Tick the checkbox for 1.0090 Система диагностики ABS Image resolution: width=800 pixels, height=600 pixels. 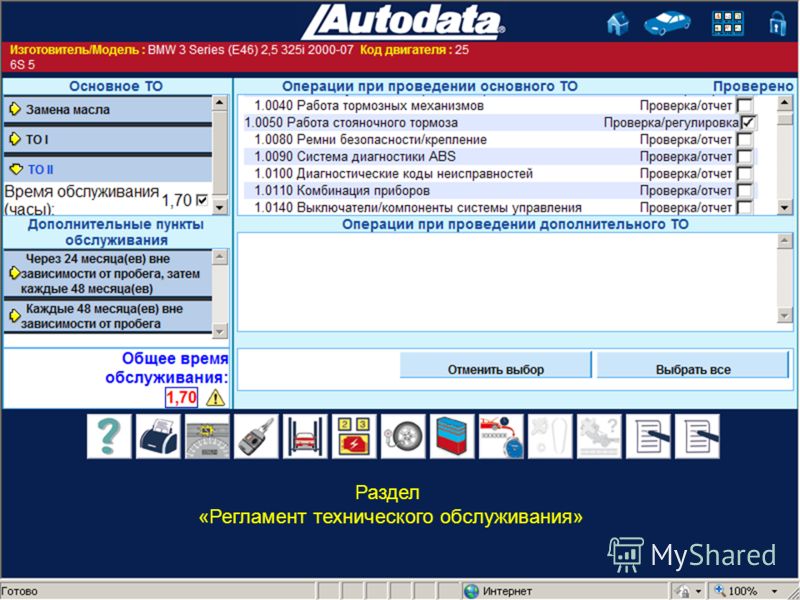coord(744,157)
